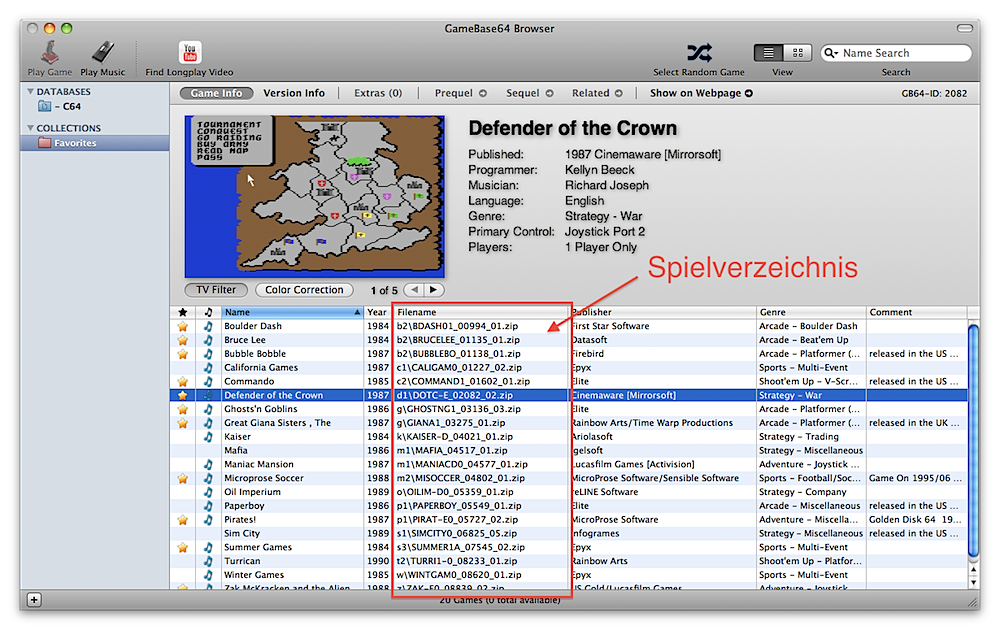
Task: Select the Sim City game row
Action: click(568, 534)
